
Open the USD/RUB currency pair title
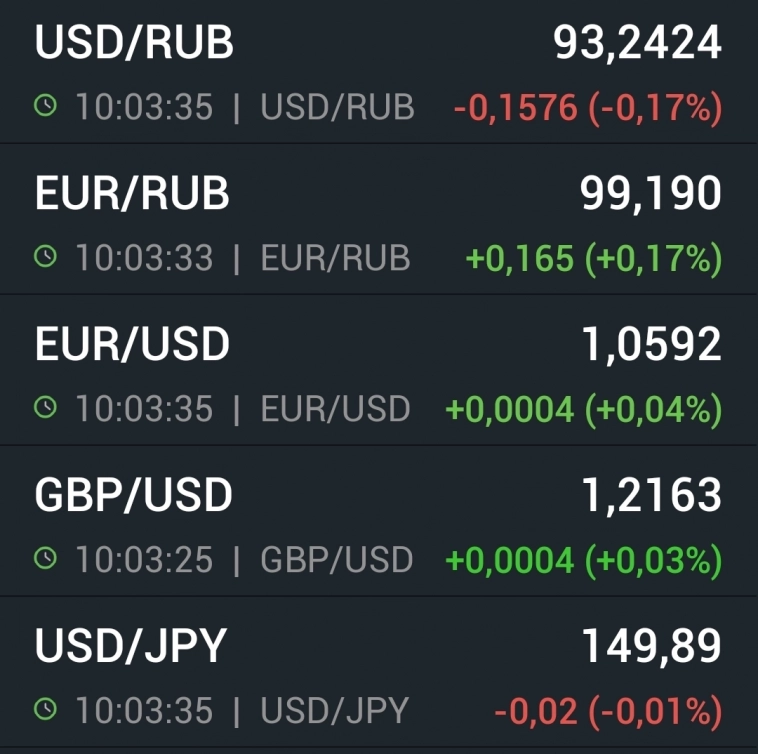tap(134, 43)
